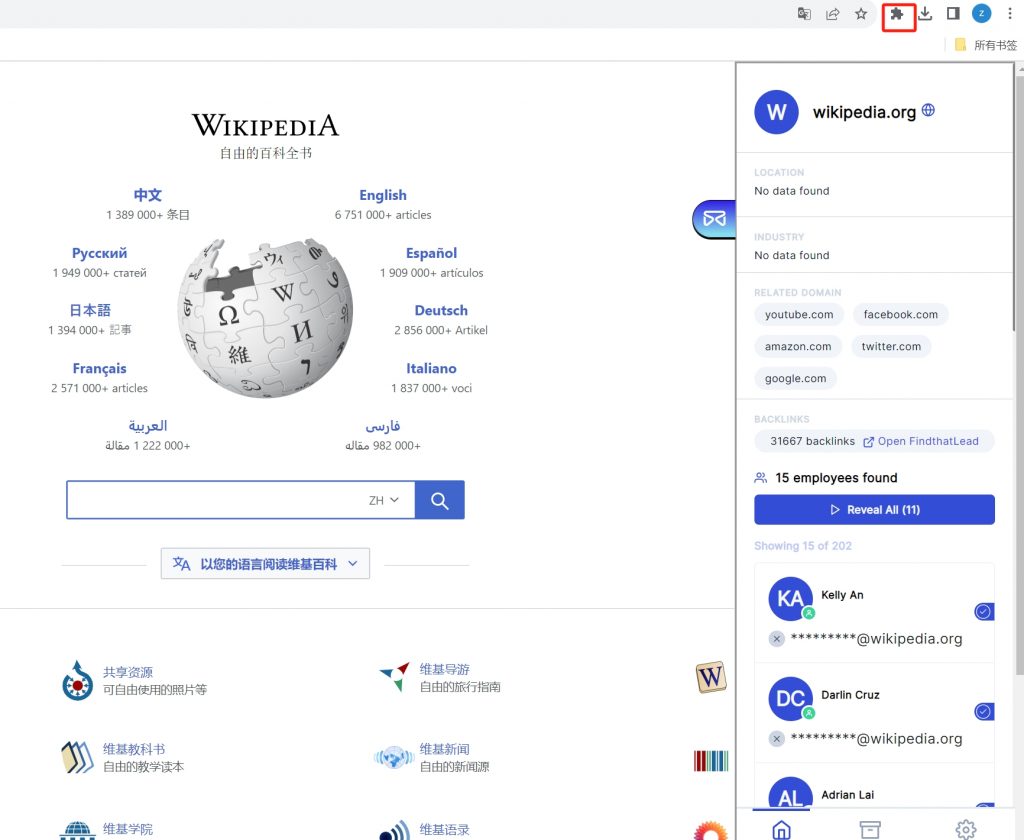This screenshot has width=1024, height=840.
Task: Open the browser extensions puzzle icon
Action: pos(897,14)
